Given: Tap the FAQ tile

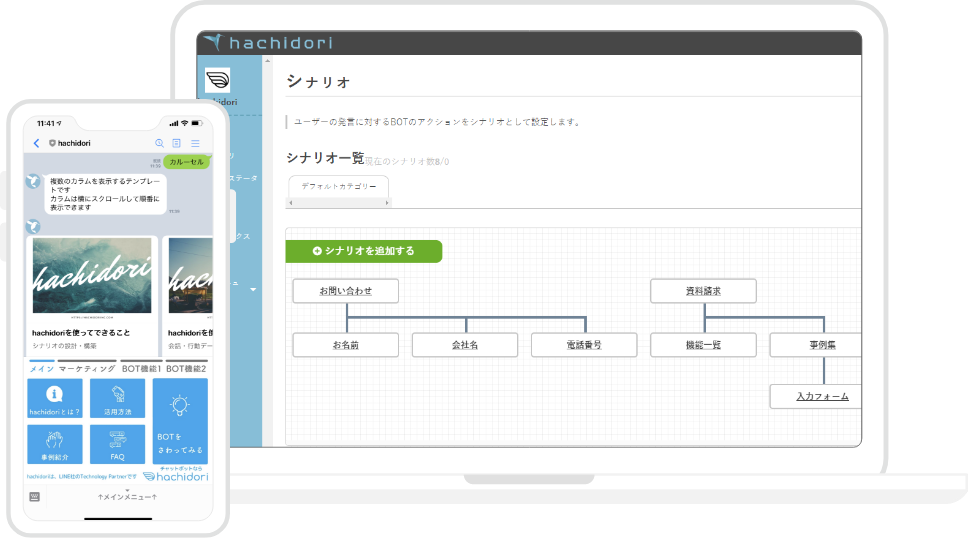Looking at the screenshot, I should pyautogui.click(x=117, y=444).
